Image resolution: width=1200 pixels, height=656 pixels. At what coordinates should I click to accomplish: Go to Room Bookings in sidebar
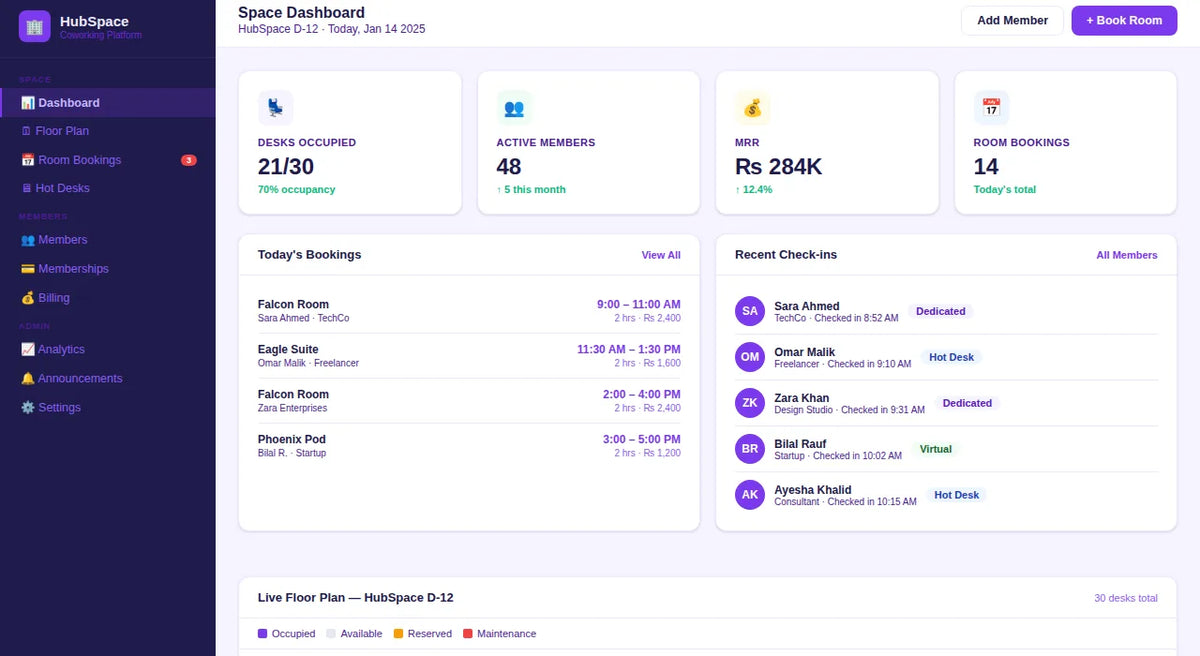click(108, 160)
